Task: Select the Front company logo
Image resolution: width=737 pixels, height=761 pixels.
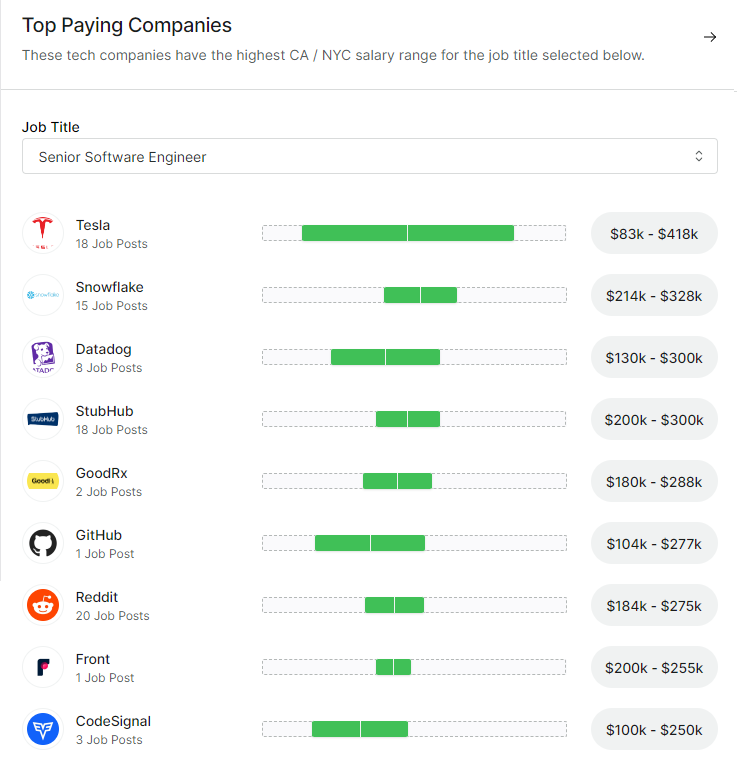Action: coord(43,667)
